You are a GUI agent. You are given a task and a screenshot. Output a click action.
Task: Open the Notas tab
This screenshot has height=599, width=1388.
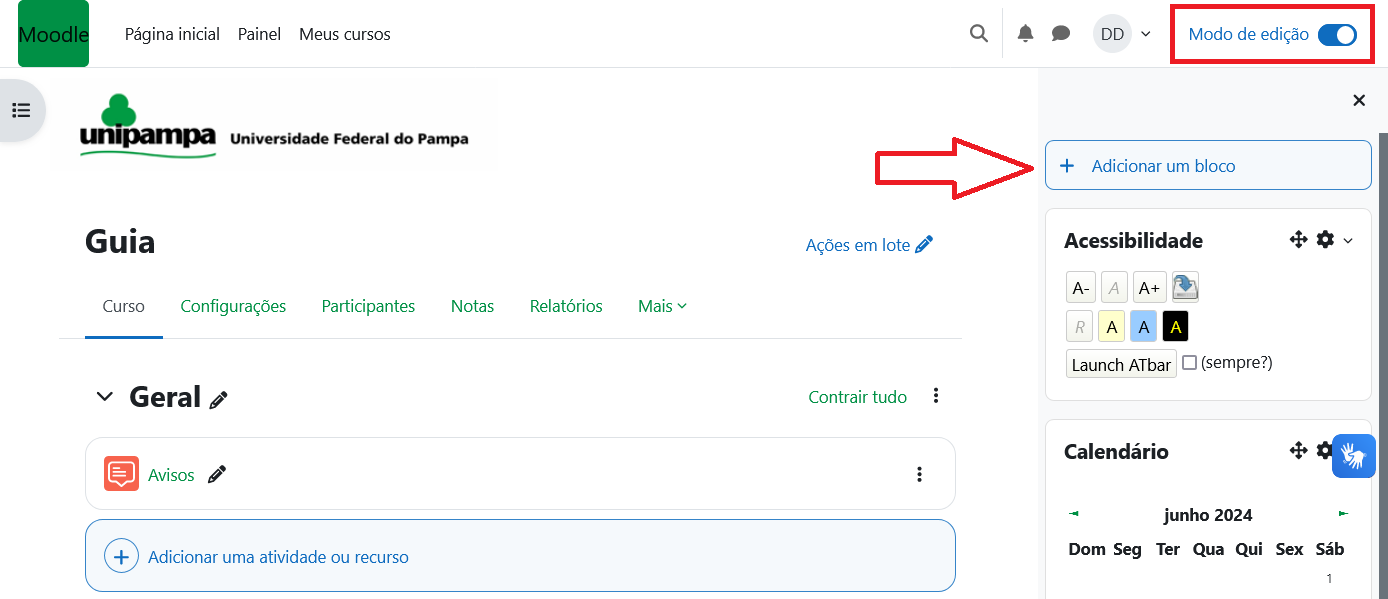click(x=472, y=306)
